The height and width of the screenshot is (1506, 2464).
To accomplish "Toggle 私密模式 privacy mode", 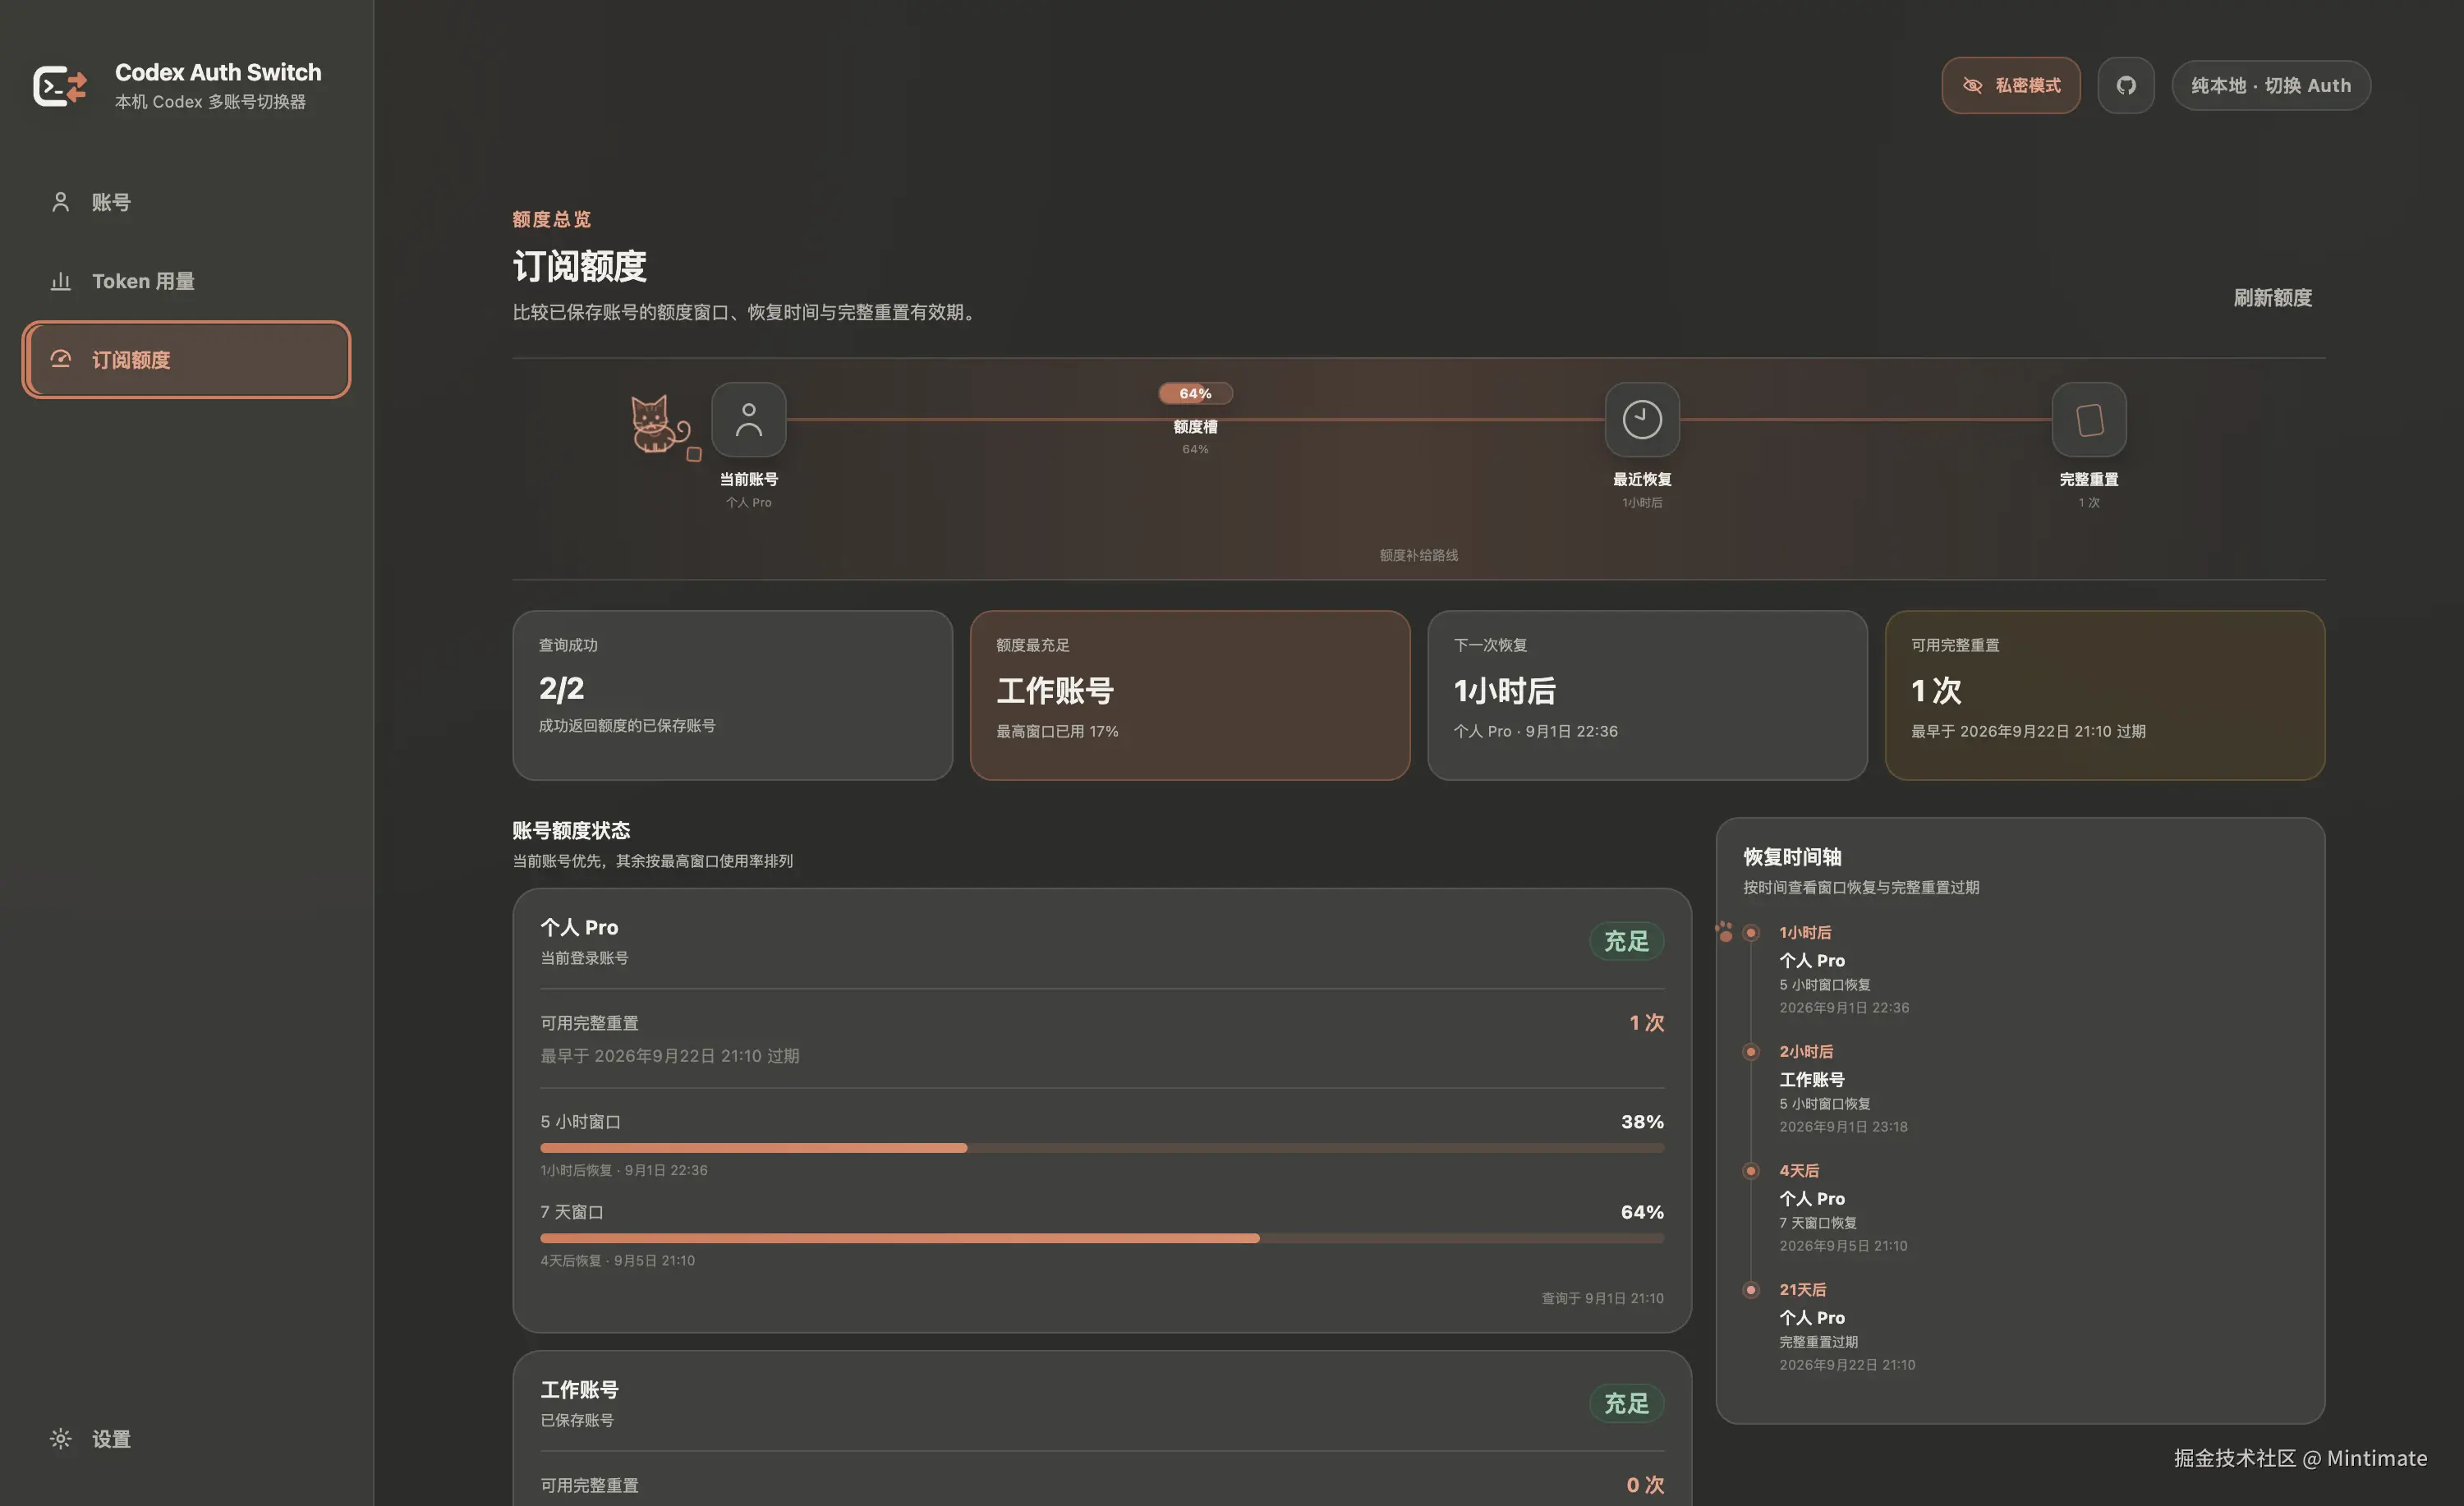I will pyautogui.click(x=2011, y=86).
